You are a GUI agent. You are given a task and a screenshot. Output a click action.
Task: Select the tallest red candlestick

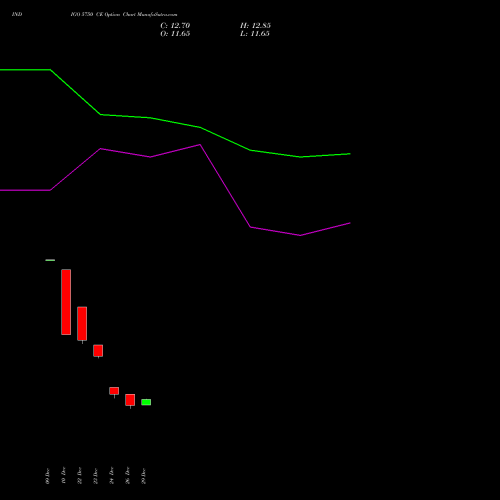[x=66, y=302]
